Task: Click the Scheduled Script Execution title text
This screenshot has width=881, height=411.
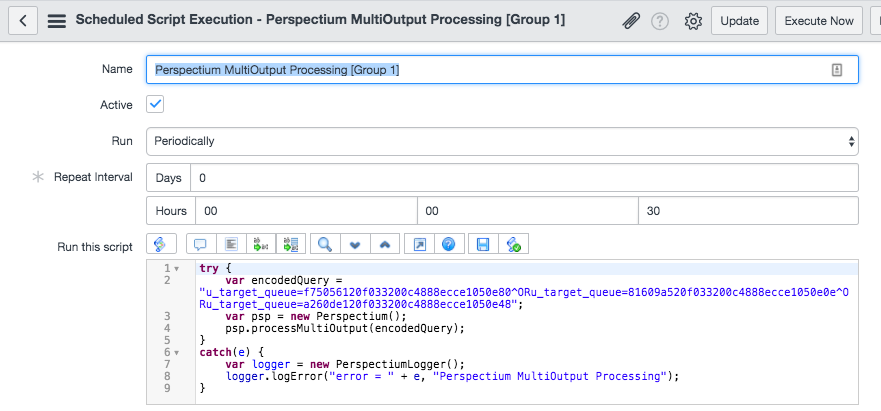Action: pos(320,20)
